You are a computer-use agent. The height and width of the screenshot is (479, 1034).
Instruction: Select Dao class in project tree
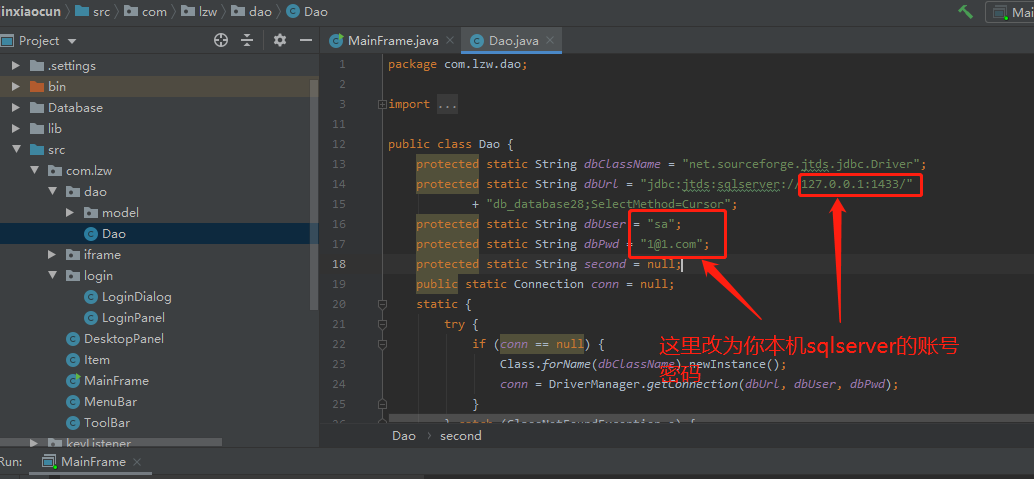pos(113,234)
